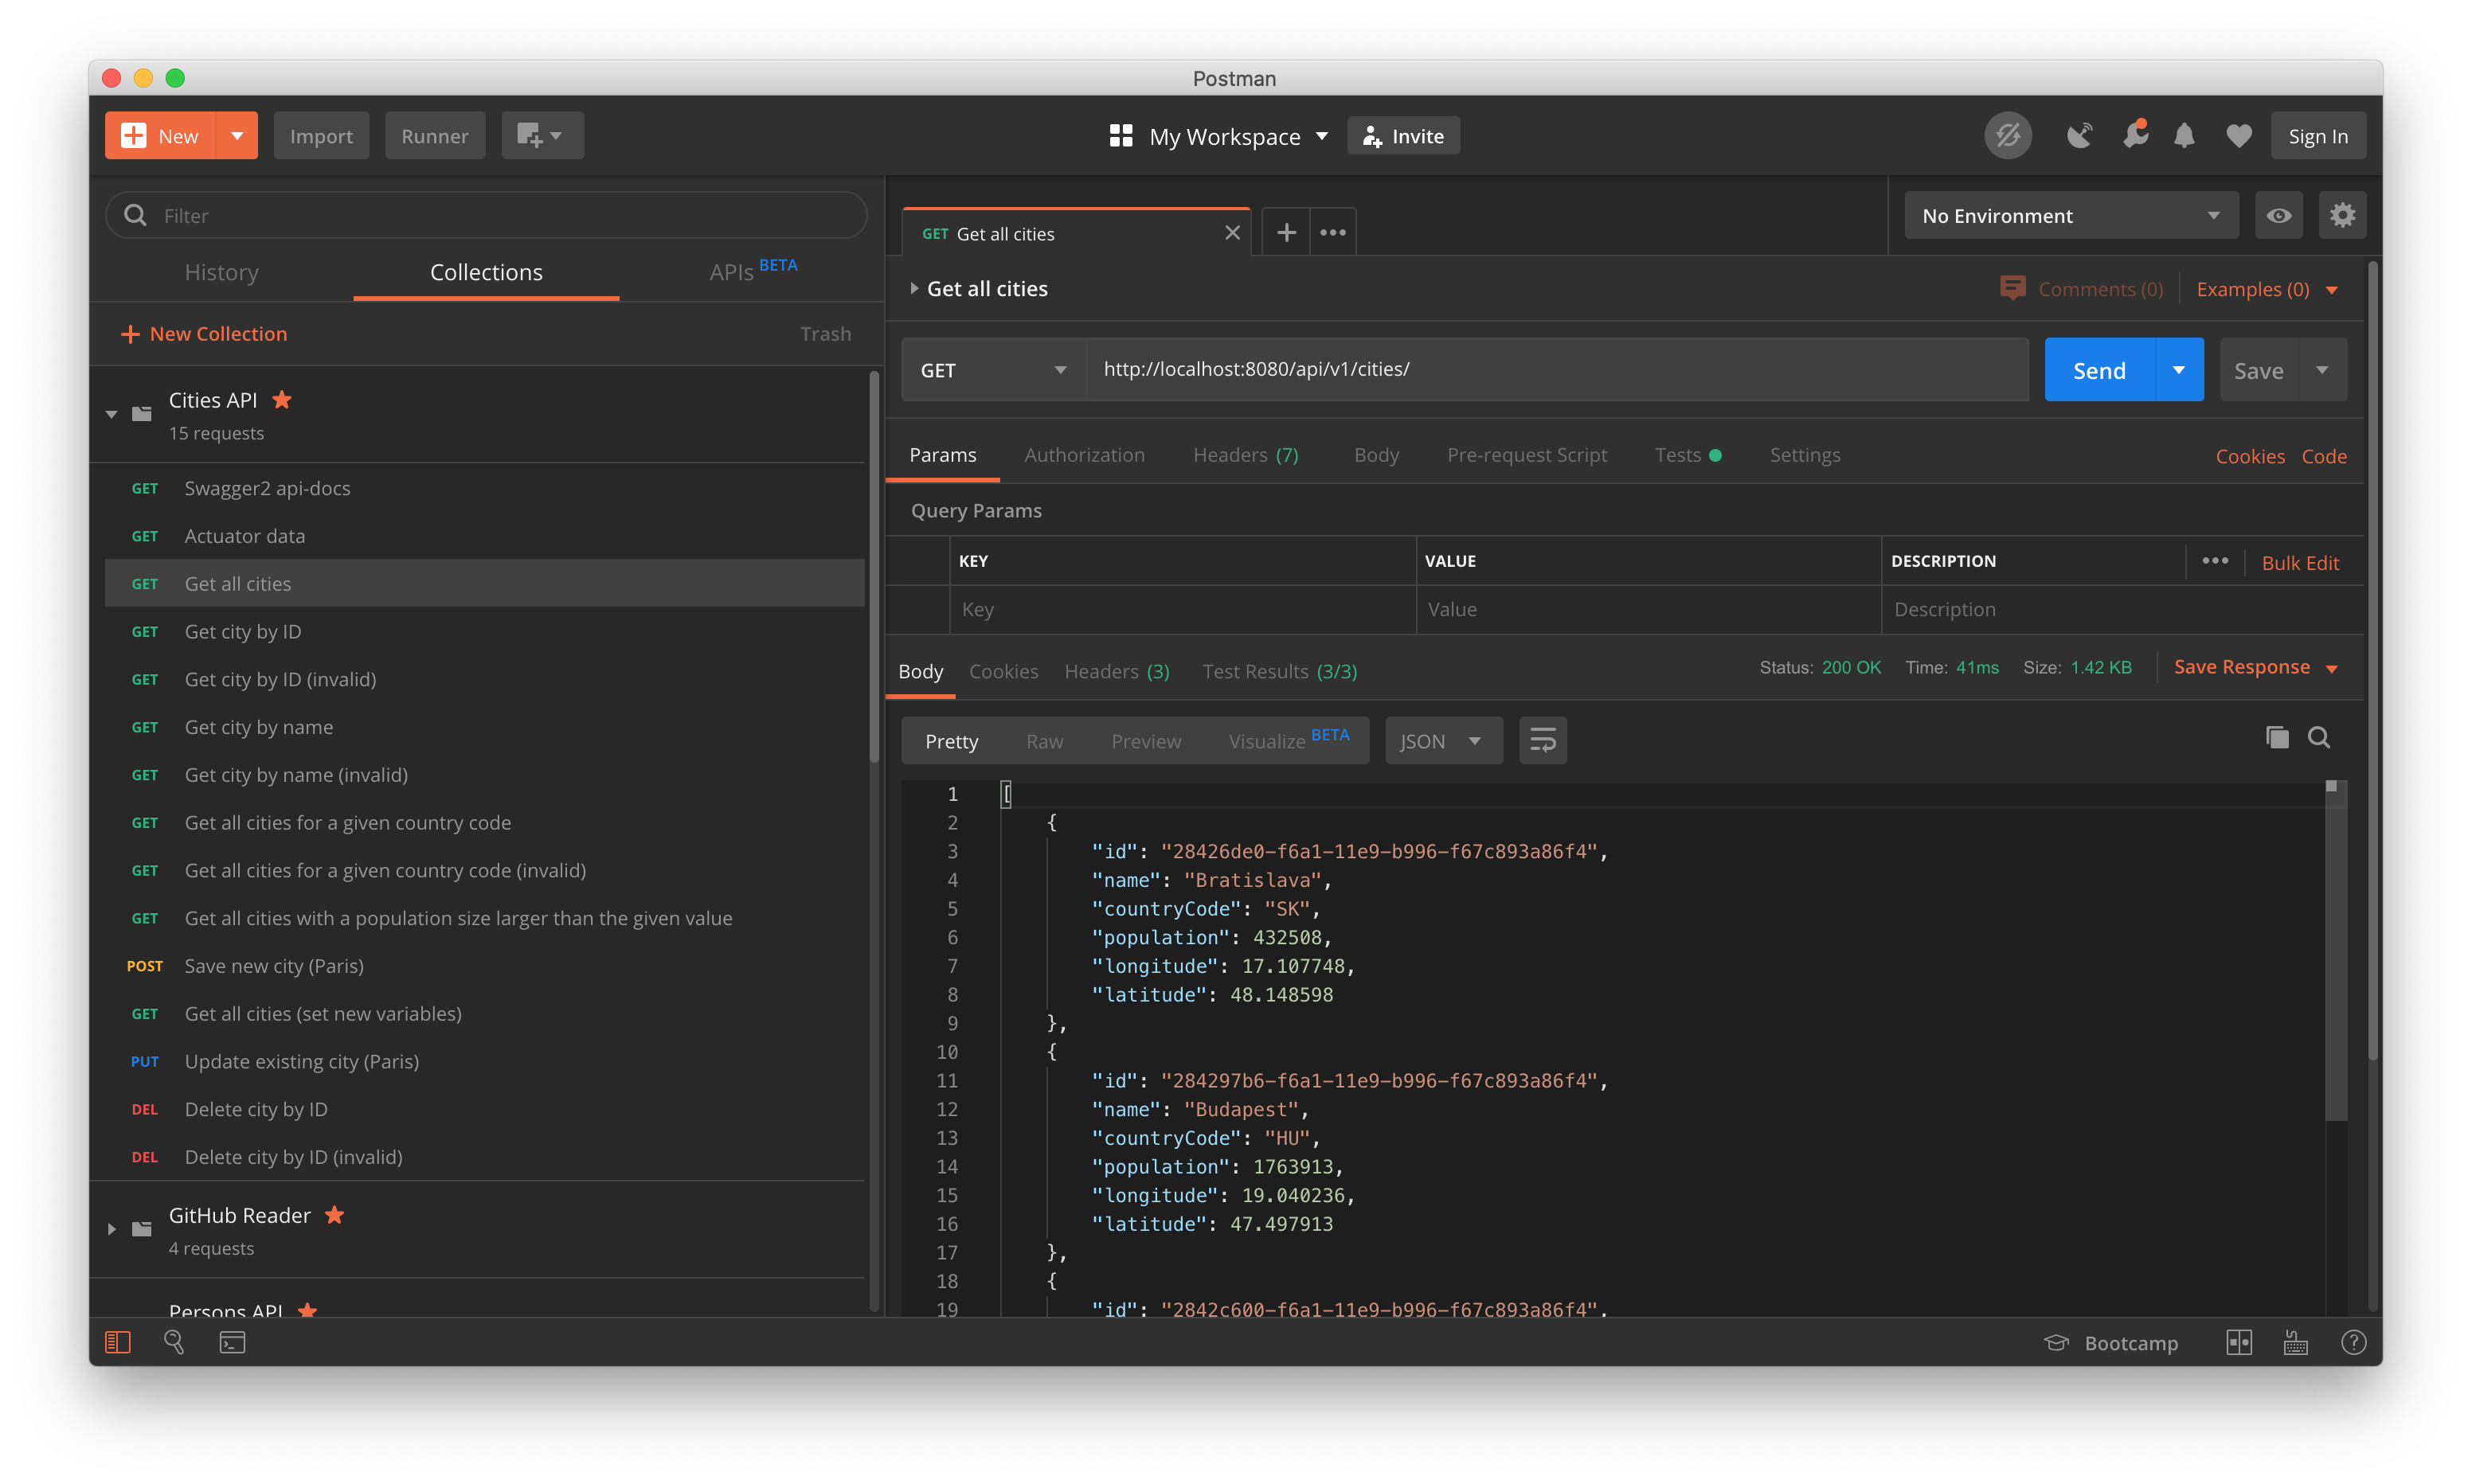Open the notifications bell icon
The width and height of the screenshot is (2472, 1484).
point(2184,136)
